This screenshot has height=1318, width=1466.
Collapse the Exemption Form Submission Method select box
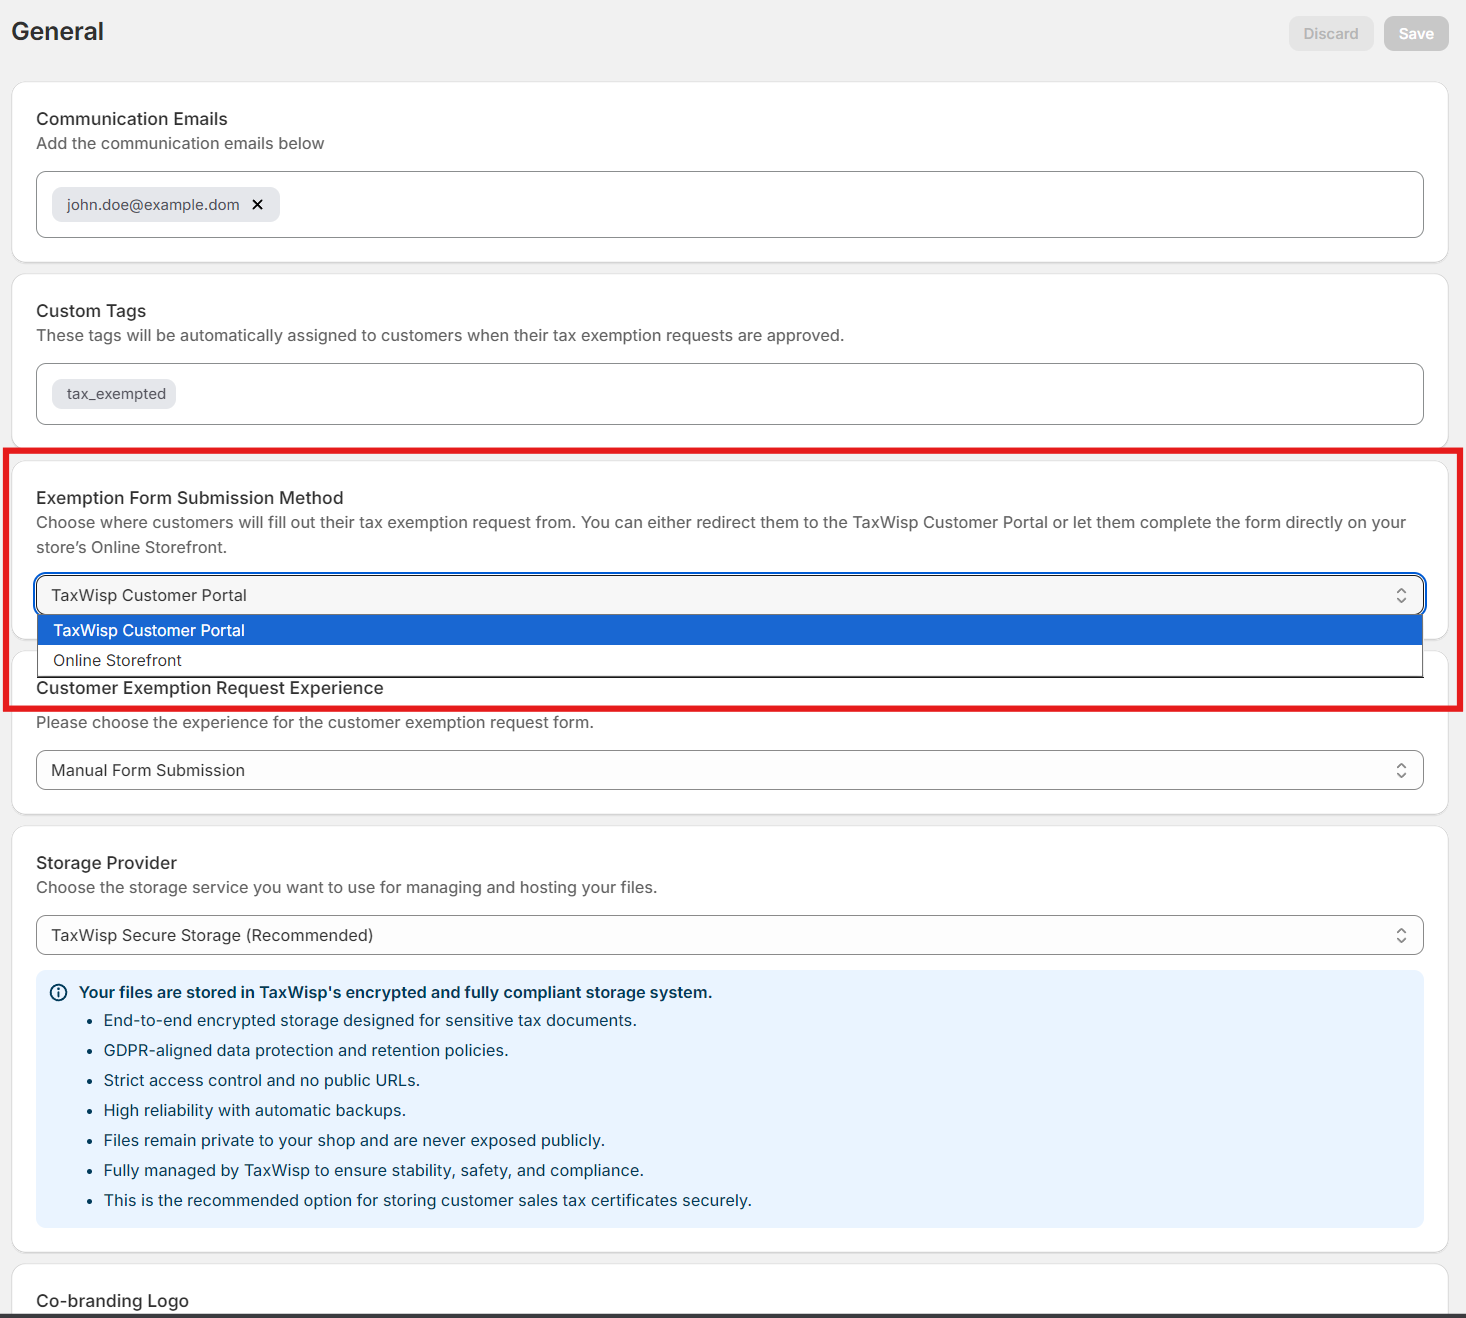pos(730,595)
